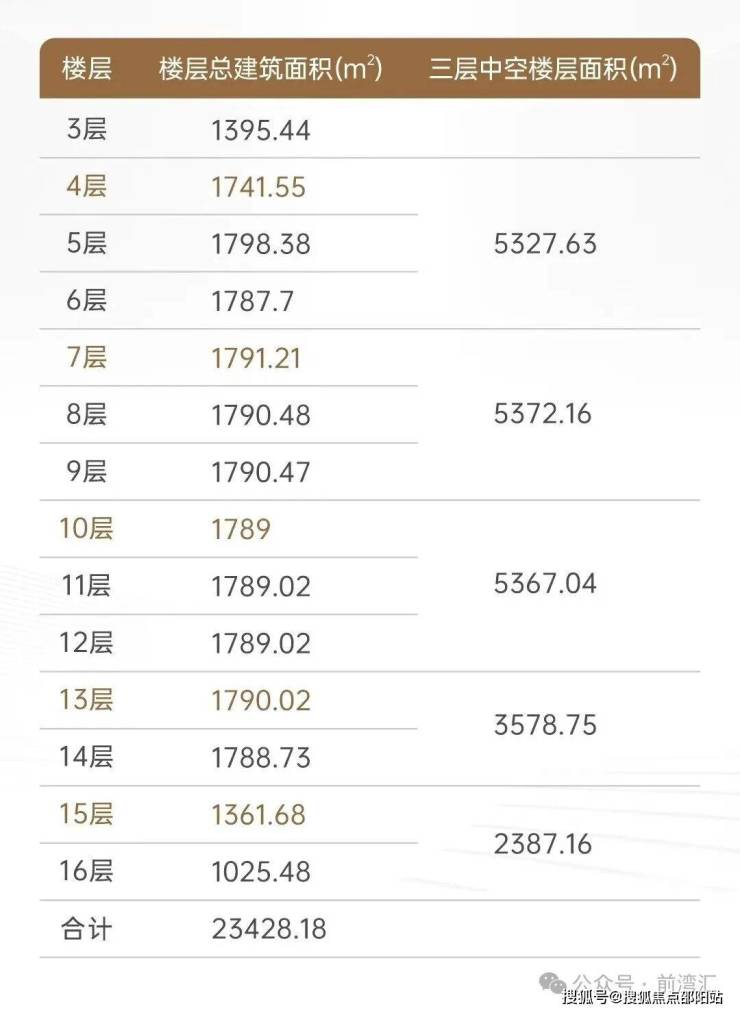740x1013 pixels.
Task: Select the 1741.55 area value
Action: [x=259, y=187]
